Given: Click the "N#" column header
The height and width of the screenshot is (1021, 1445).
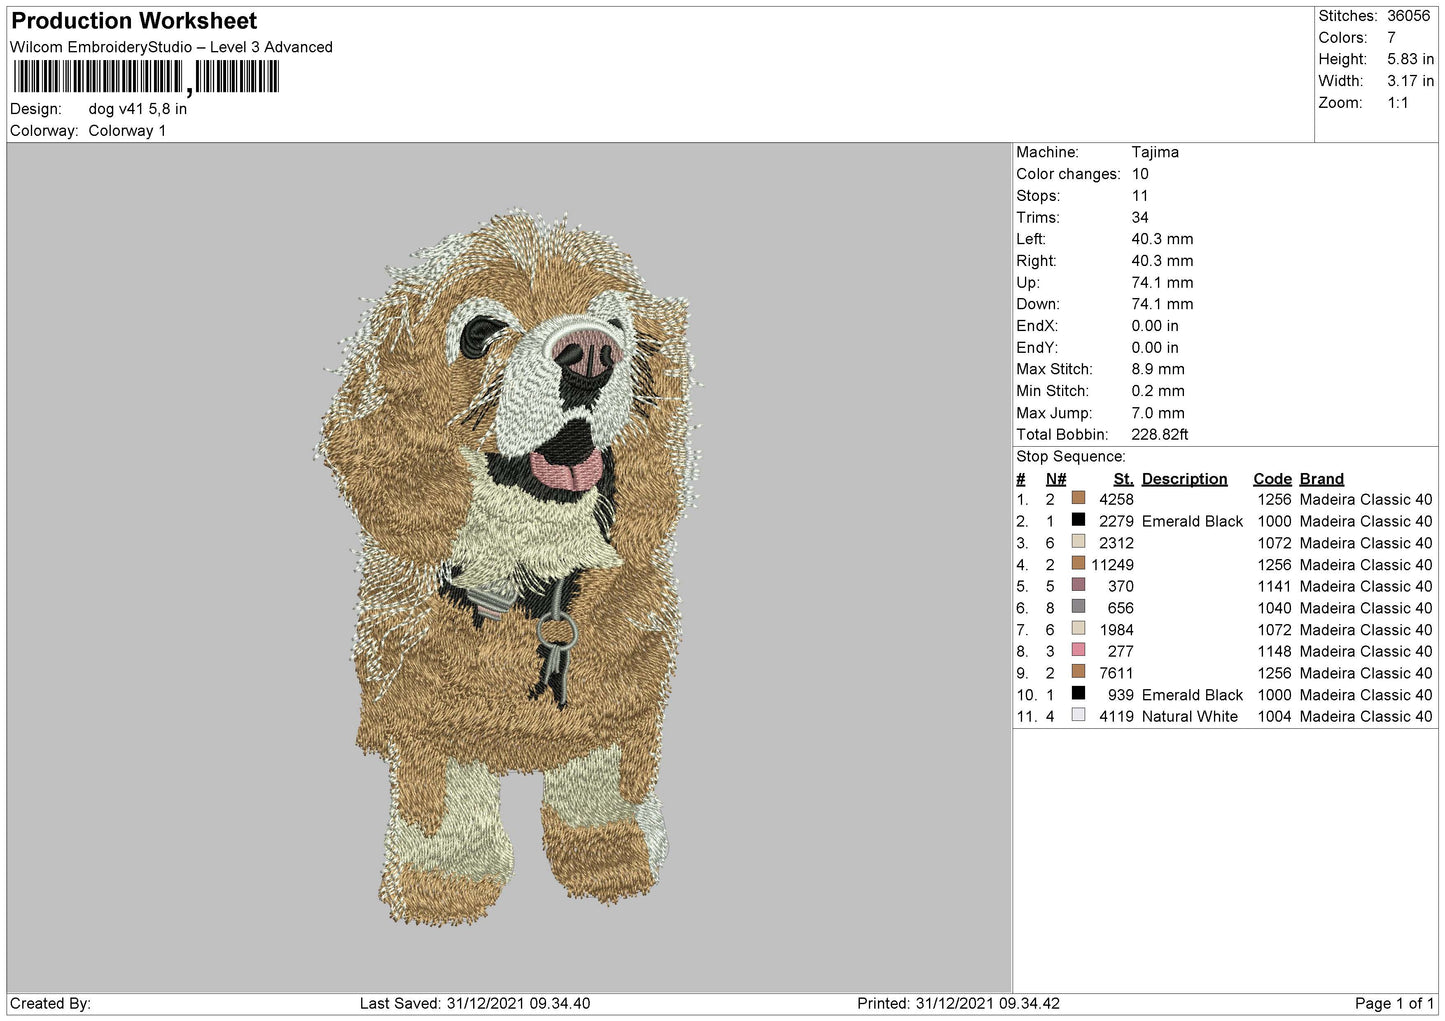Looking at the screenshot, I should coord(1056,479).
